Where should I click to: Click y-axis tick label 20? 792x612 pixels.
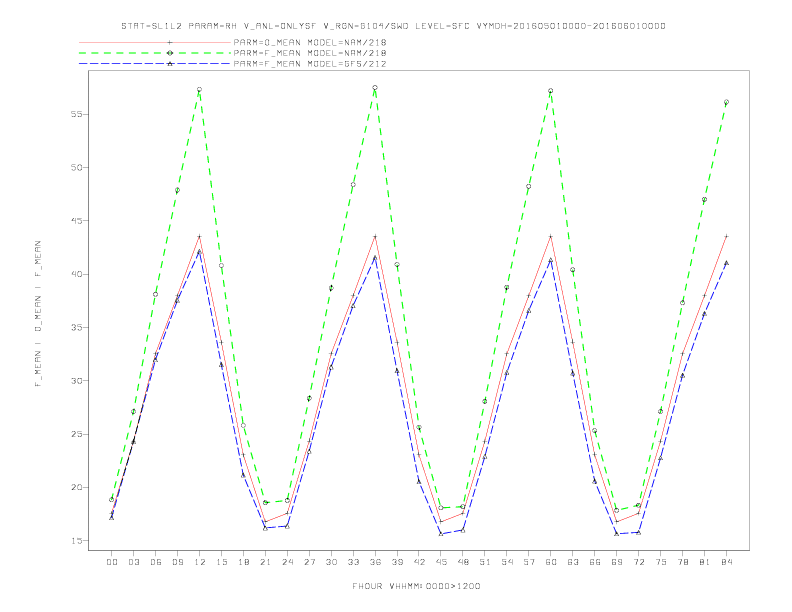pyautogui.click(x=76, y=487)
